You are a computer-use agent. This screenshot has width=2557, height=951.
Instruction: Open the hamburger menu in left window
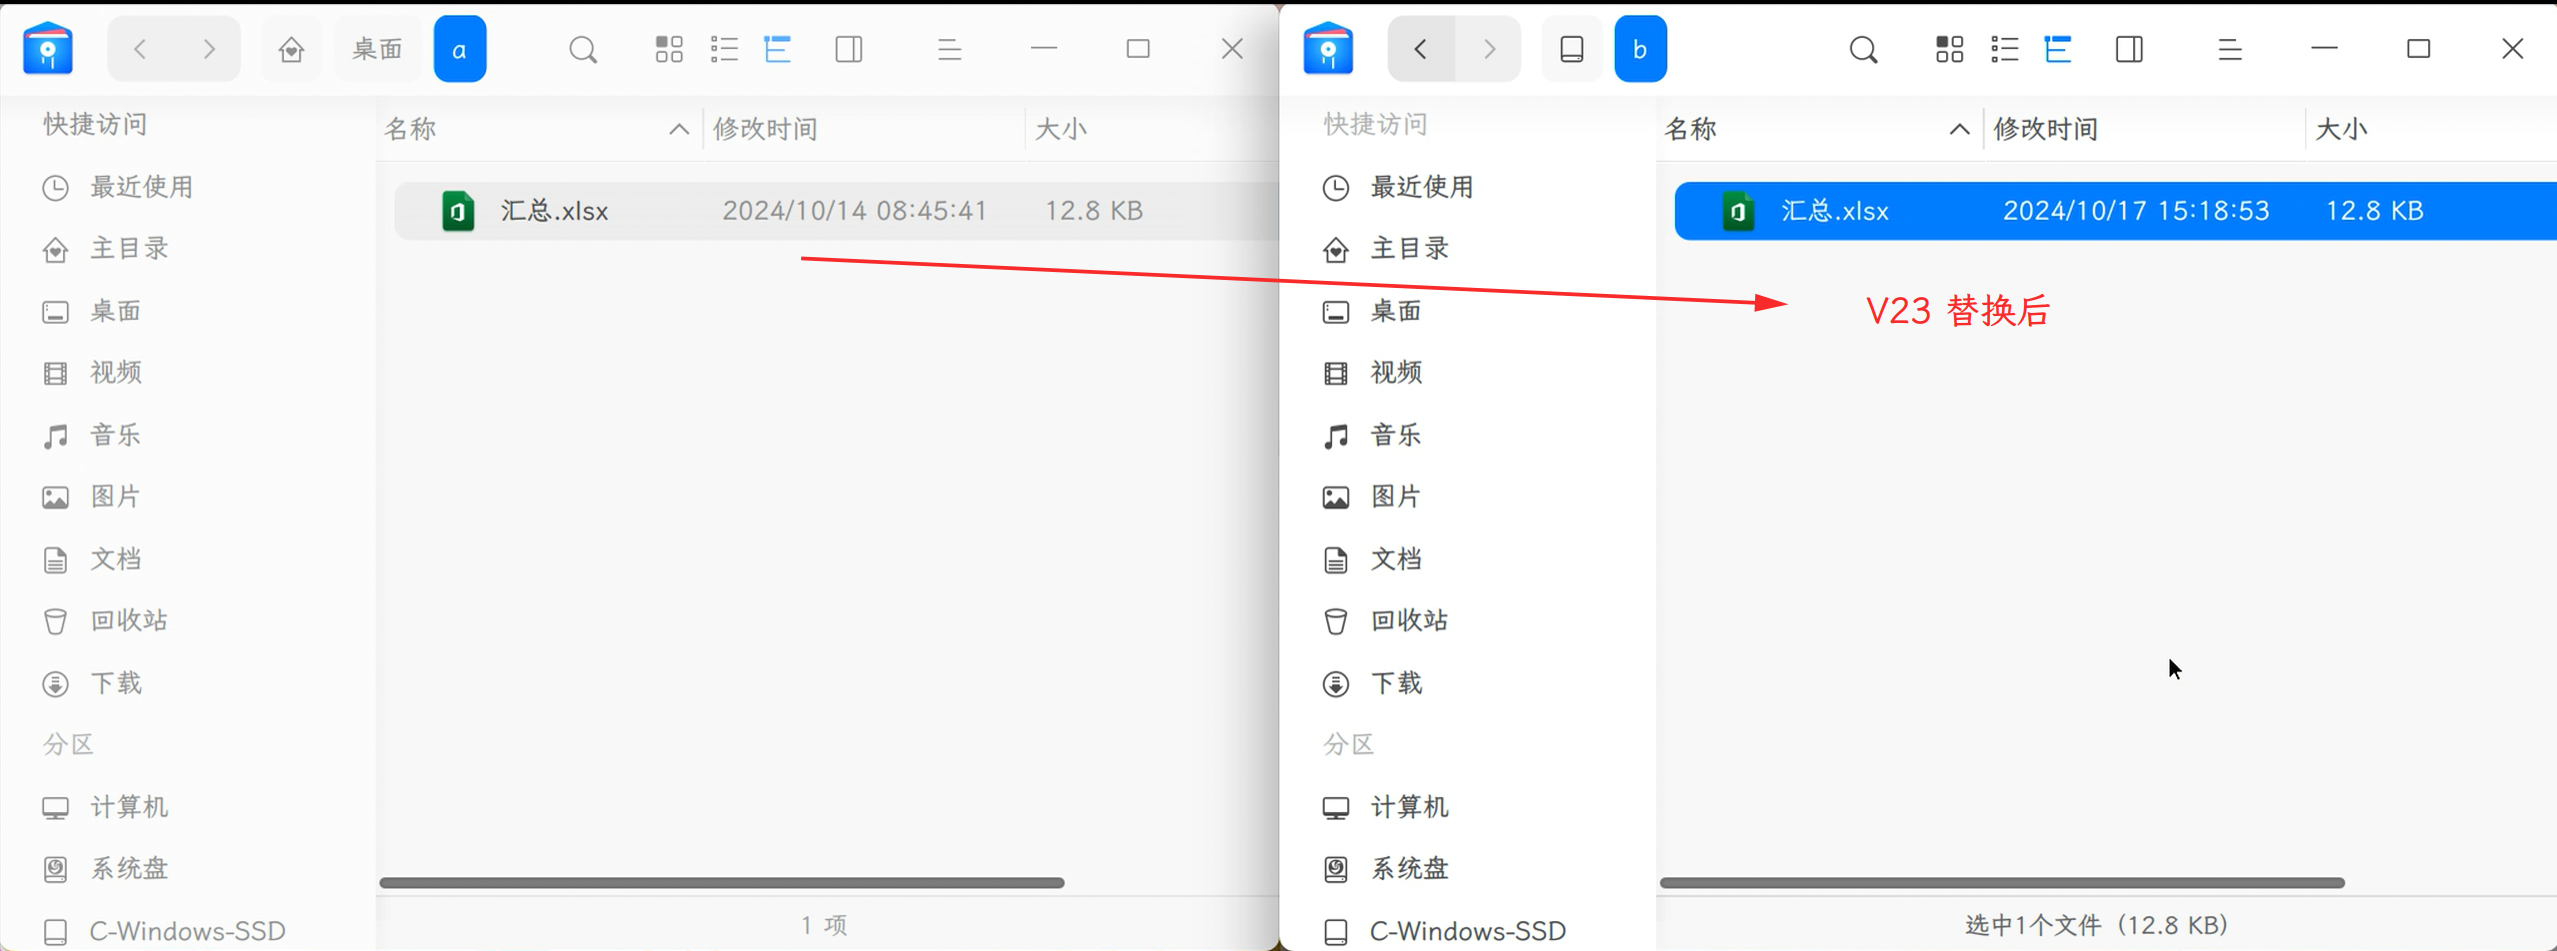pyautogui.click(x=949, y=49)
